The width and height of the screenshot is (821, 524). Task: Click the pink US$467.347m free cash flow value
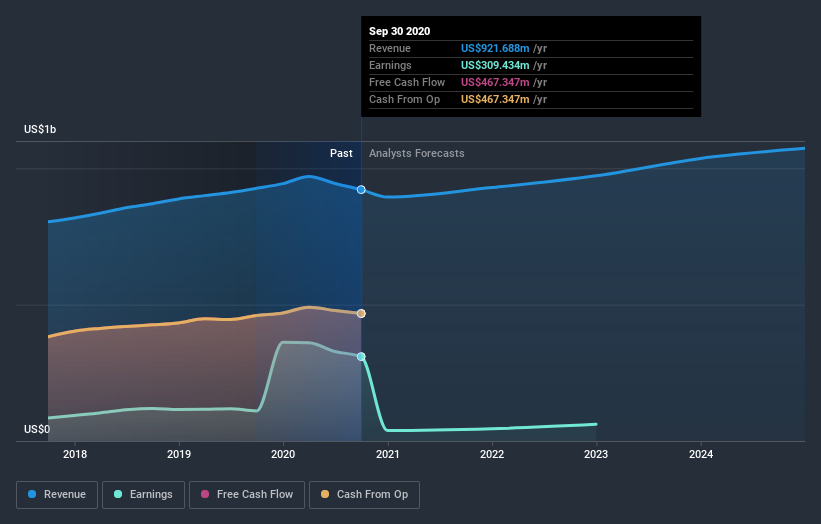tap(495, 82)
